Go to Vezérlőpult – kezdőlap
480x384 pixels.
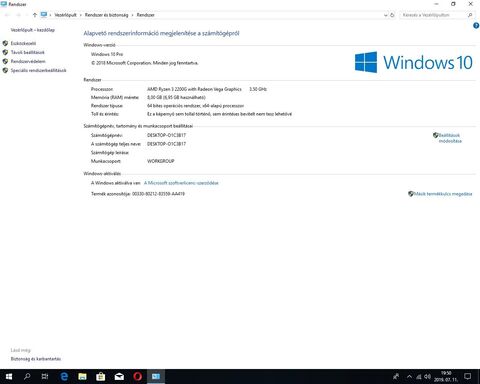[x=33, y=30]
